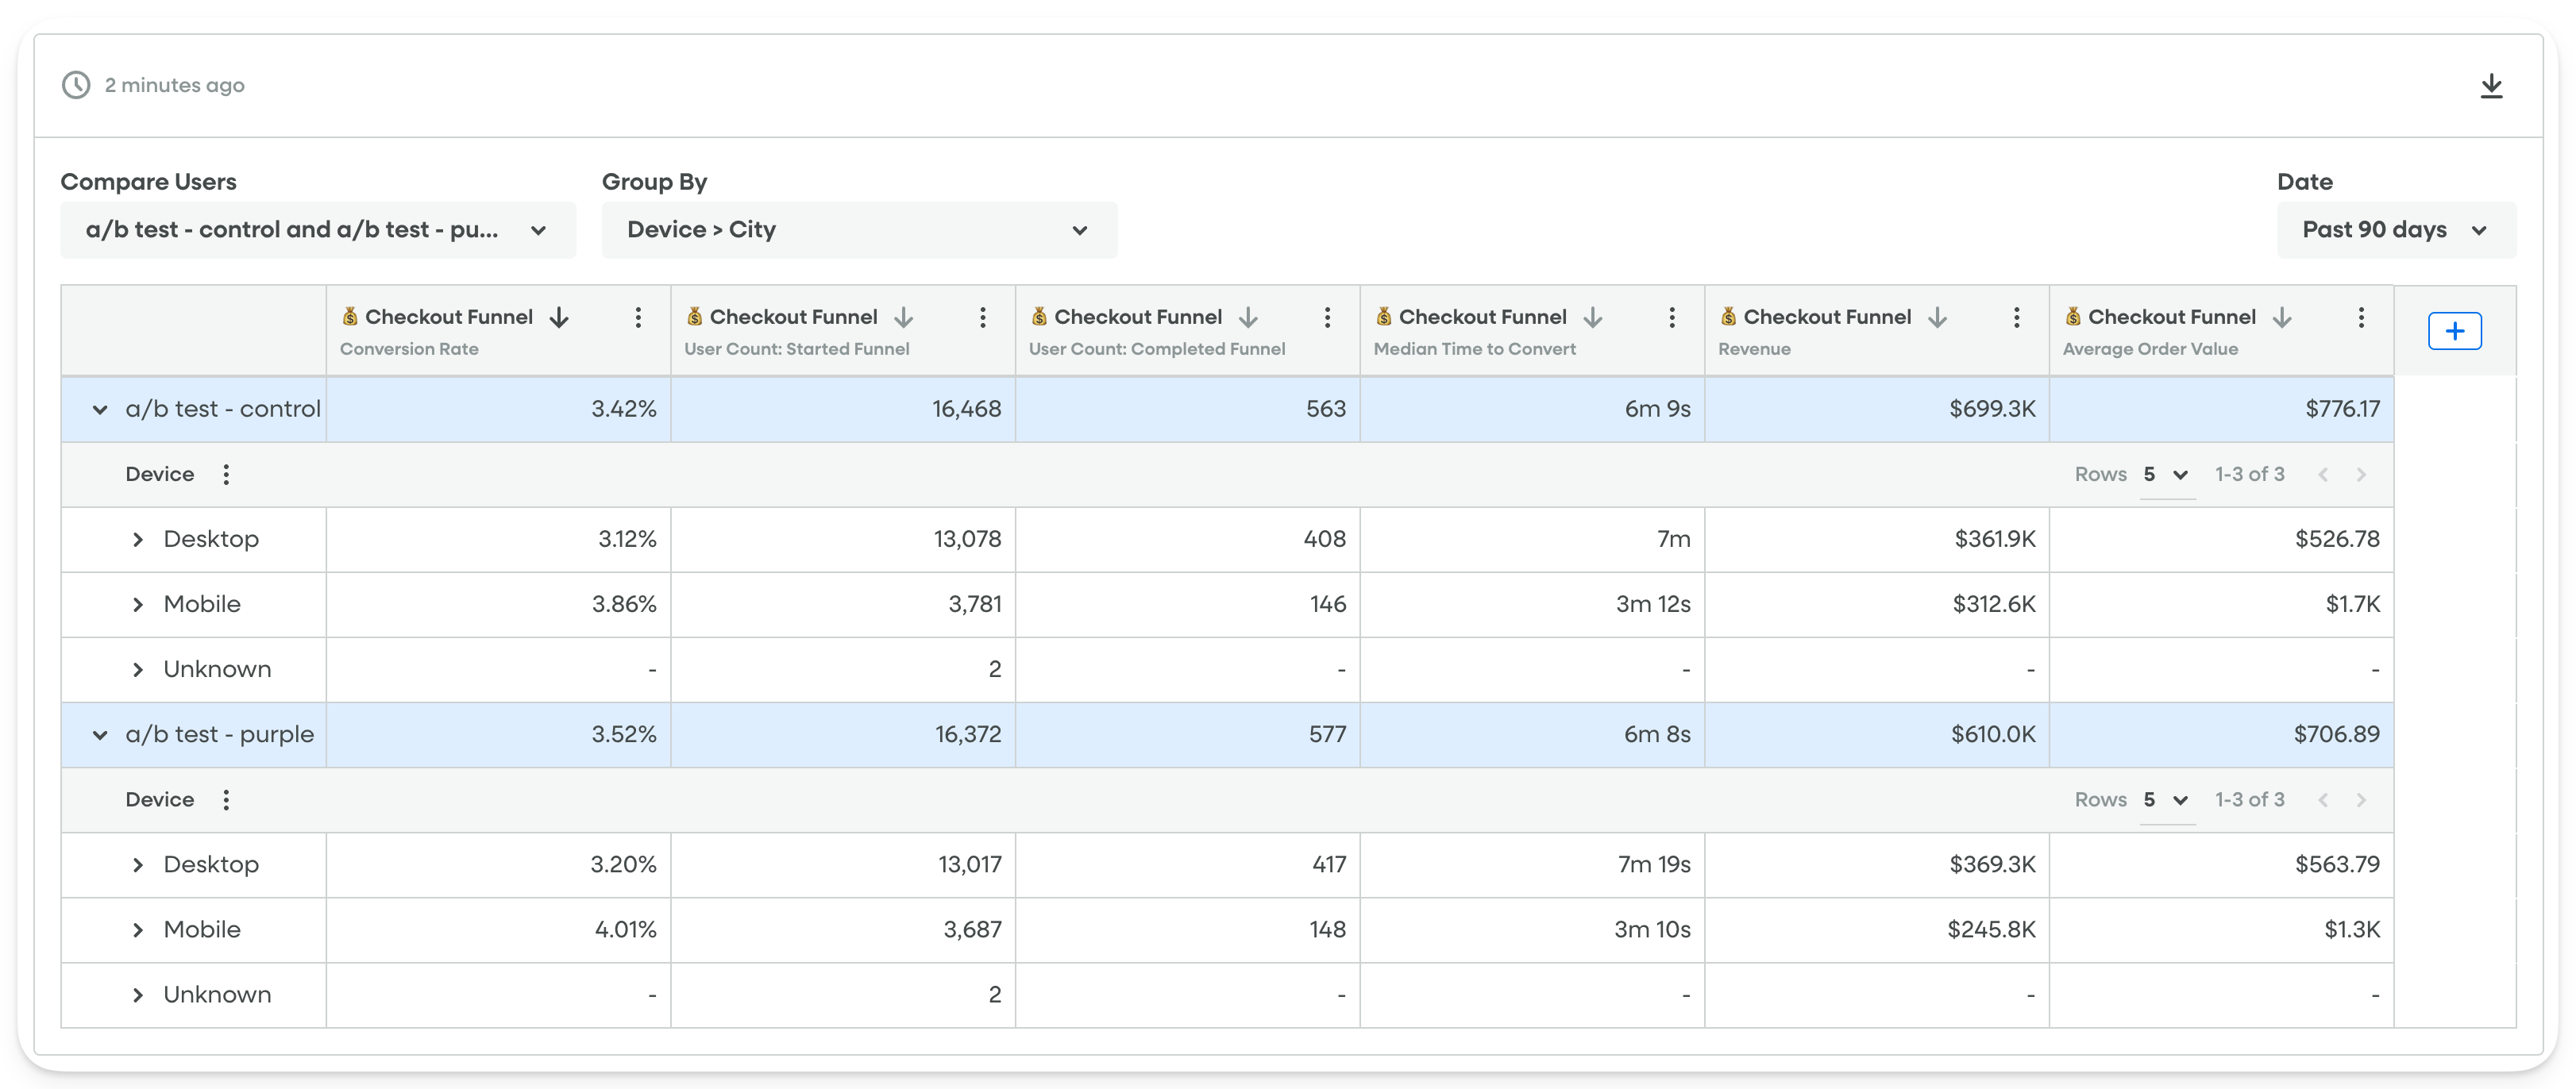Sort the Revenue column with its arrow icon
Image resolution: width=2576 pixels, height=1089 pixels.
pyautogui.click(x=1937, y=316)
